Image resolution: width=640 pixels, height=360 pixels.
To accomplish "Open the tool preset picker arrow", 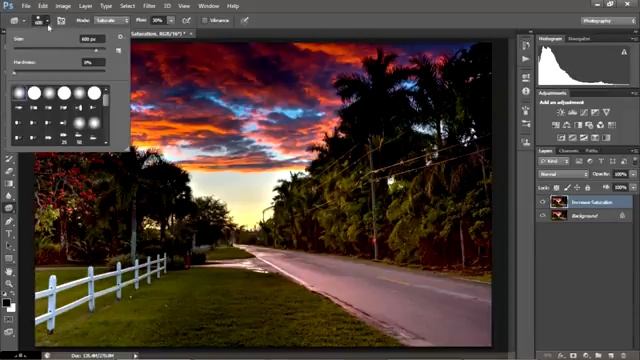I will pos(24,21).
